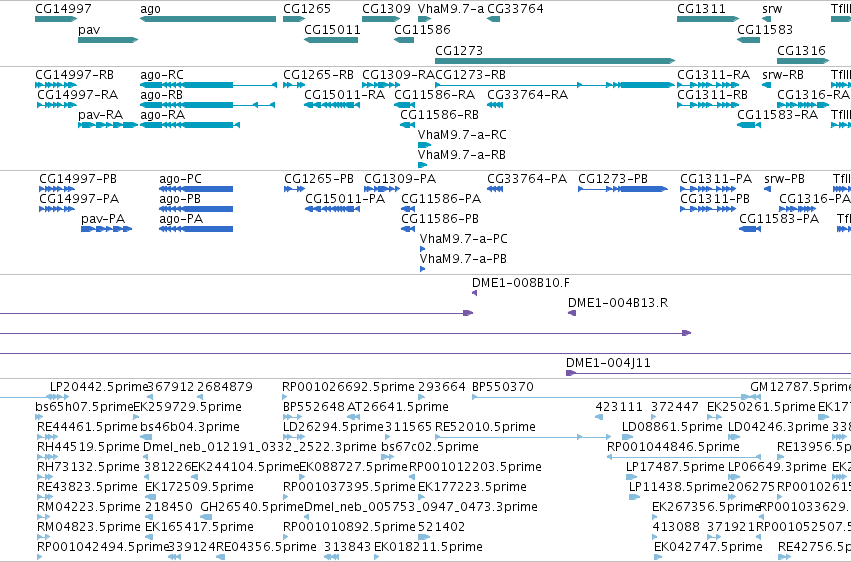The height and width of the screenshot is (562, 851).
Task: Click the CG33764-RA transcript label
Action: 528,95
